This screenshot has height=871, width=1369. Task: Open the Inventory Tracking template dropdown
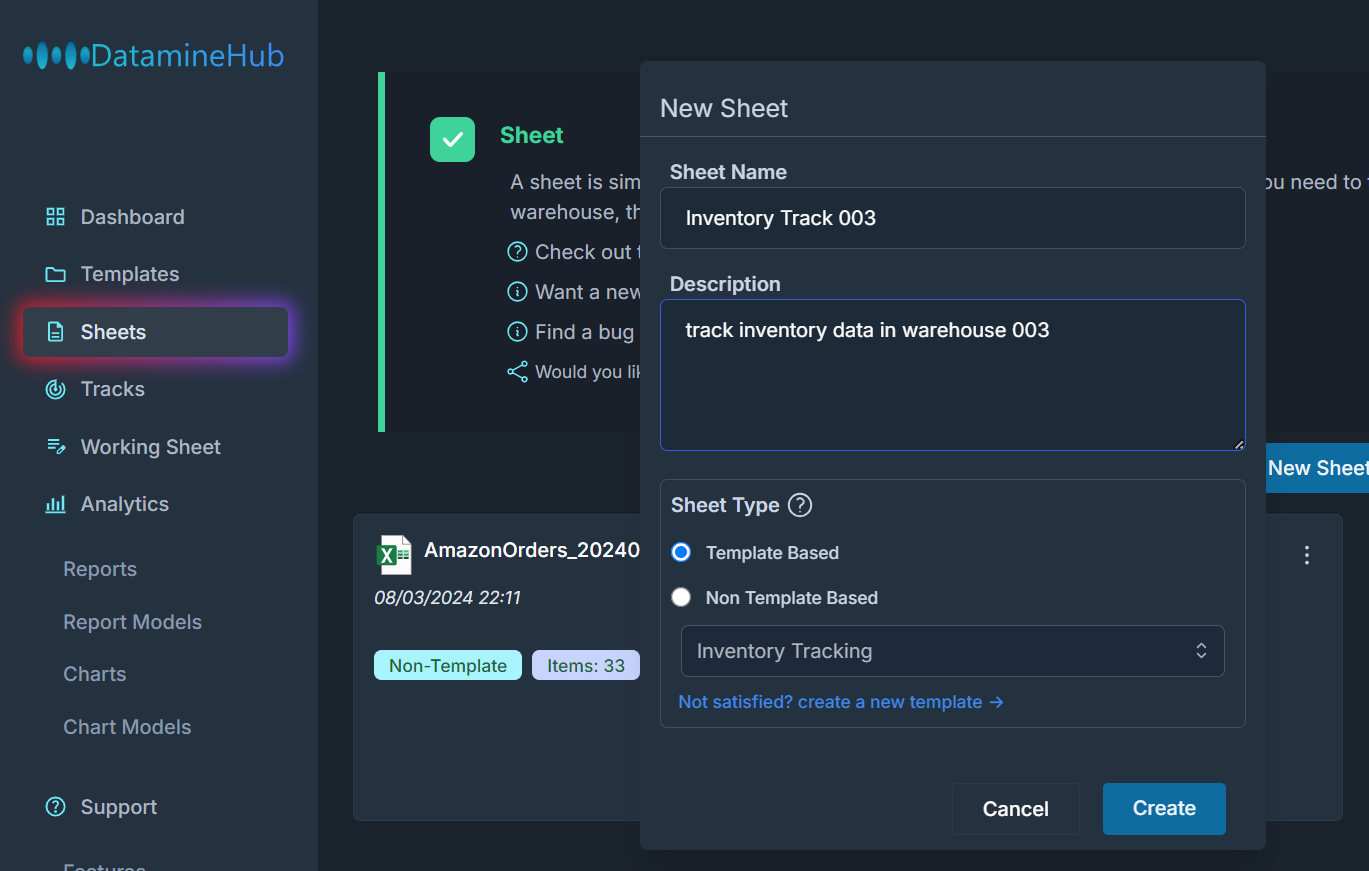pos(952,651)
